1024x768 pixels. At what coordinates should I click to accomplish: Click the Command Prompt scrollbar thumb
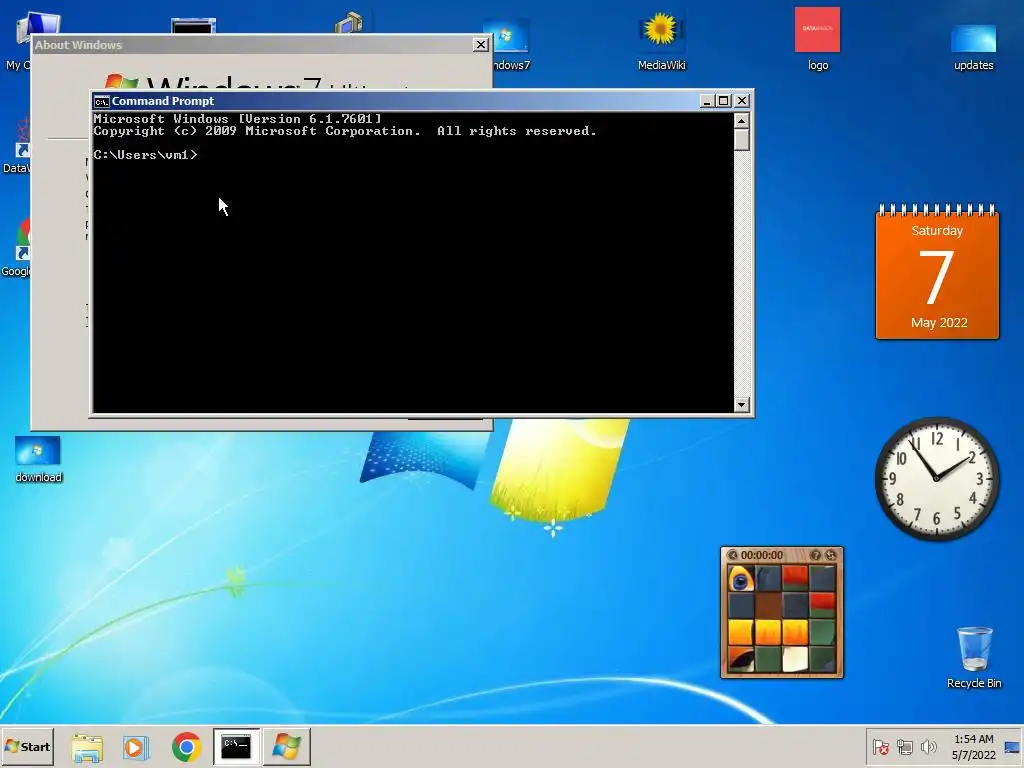pyautogui.click(x=741, y=140)
